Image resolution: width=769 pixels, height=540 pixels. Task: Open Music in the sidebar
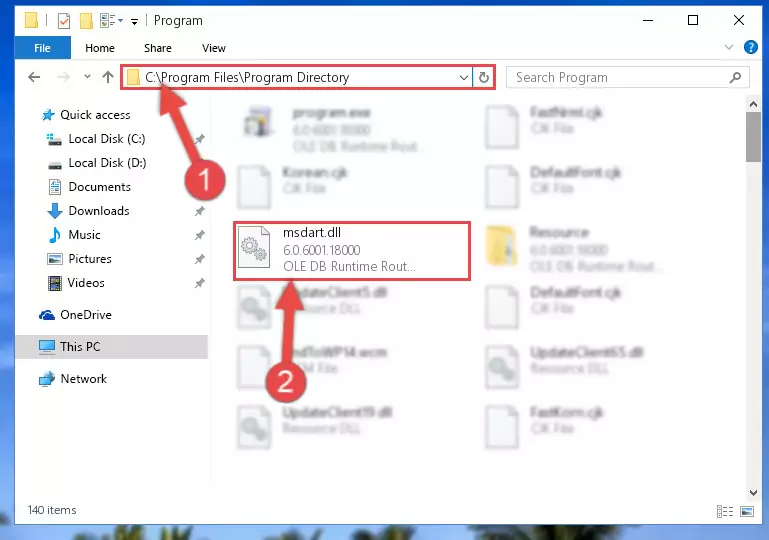[x=84, y=235]
